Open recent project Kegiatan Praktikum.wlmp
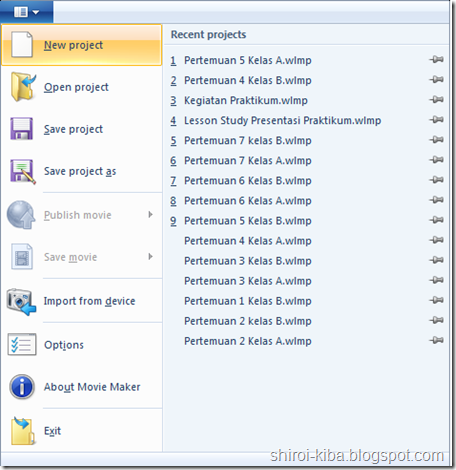 point(246,100)
